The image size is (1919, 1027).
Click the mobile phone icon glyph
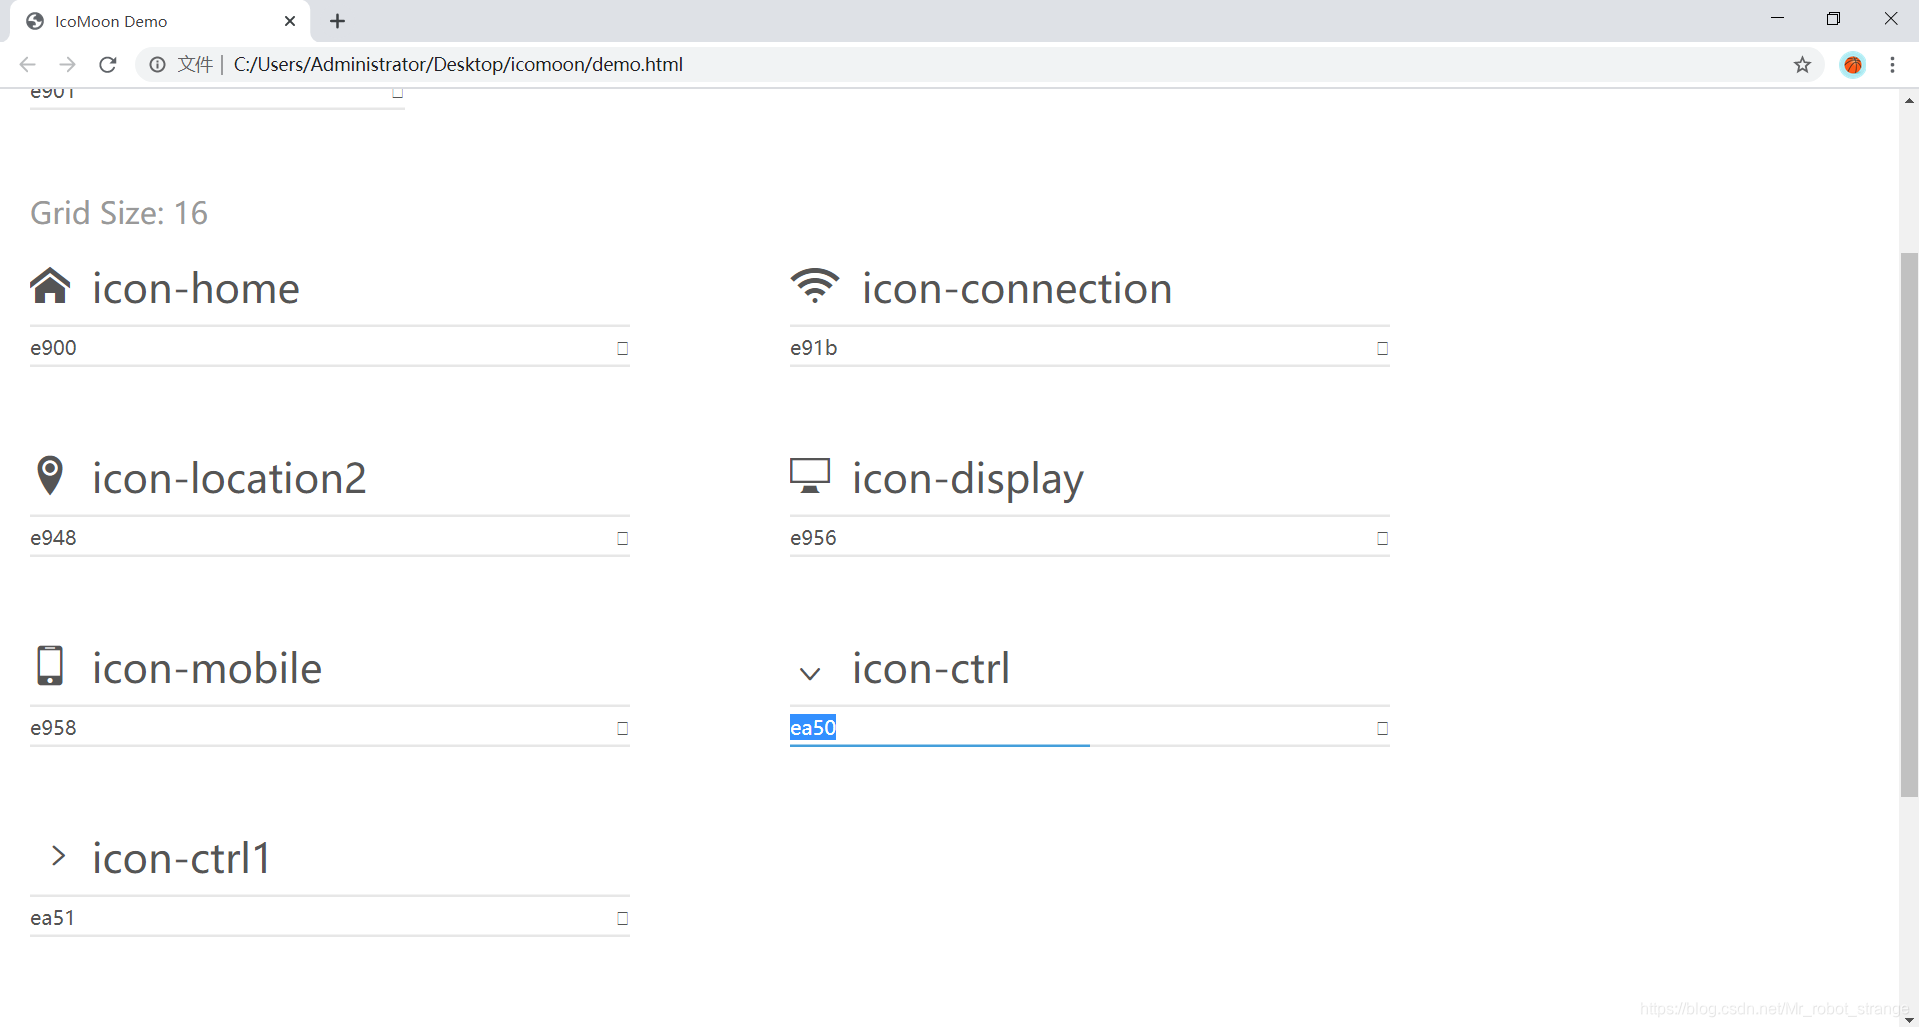(50, 666)
